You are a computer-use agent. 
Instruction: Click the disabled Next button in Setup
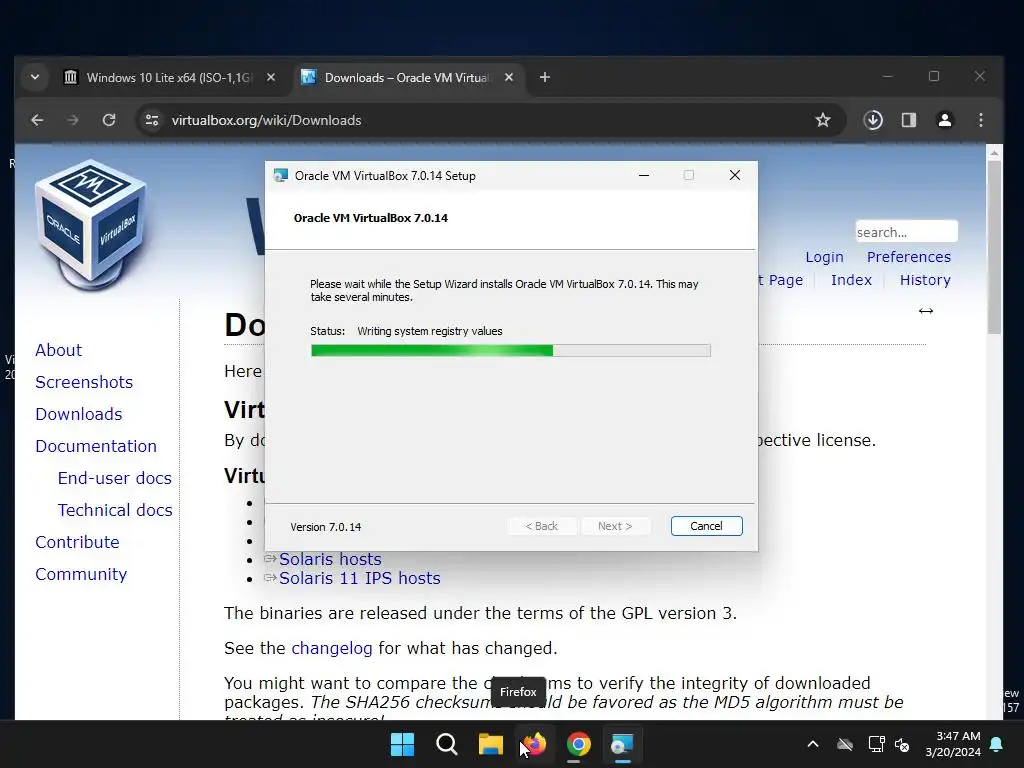click(x=615, y=526)
